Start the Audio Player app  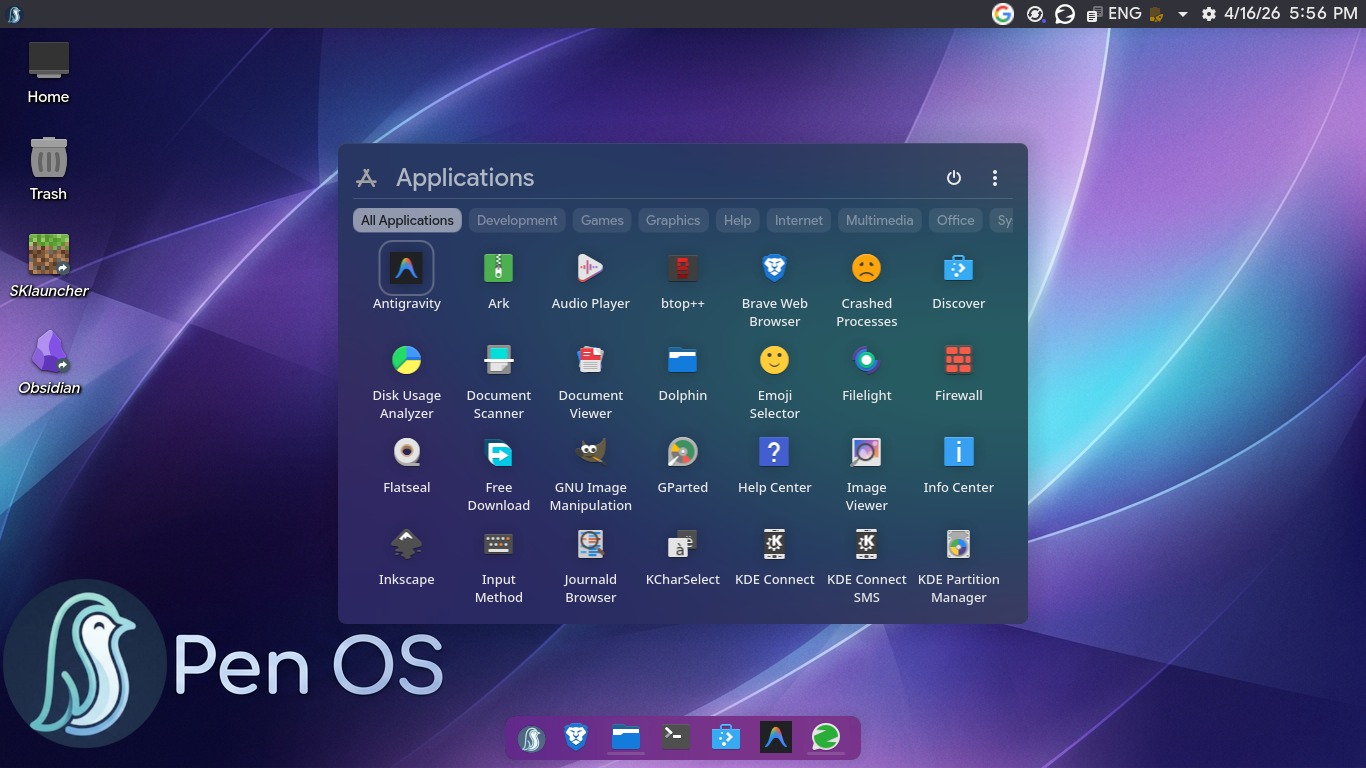(590, 277)
